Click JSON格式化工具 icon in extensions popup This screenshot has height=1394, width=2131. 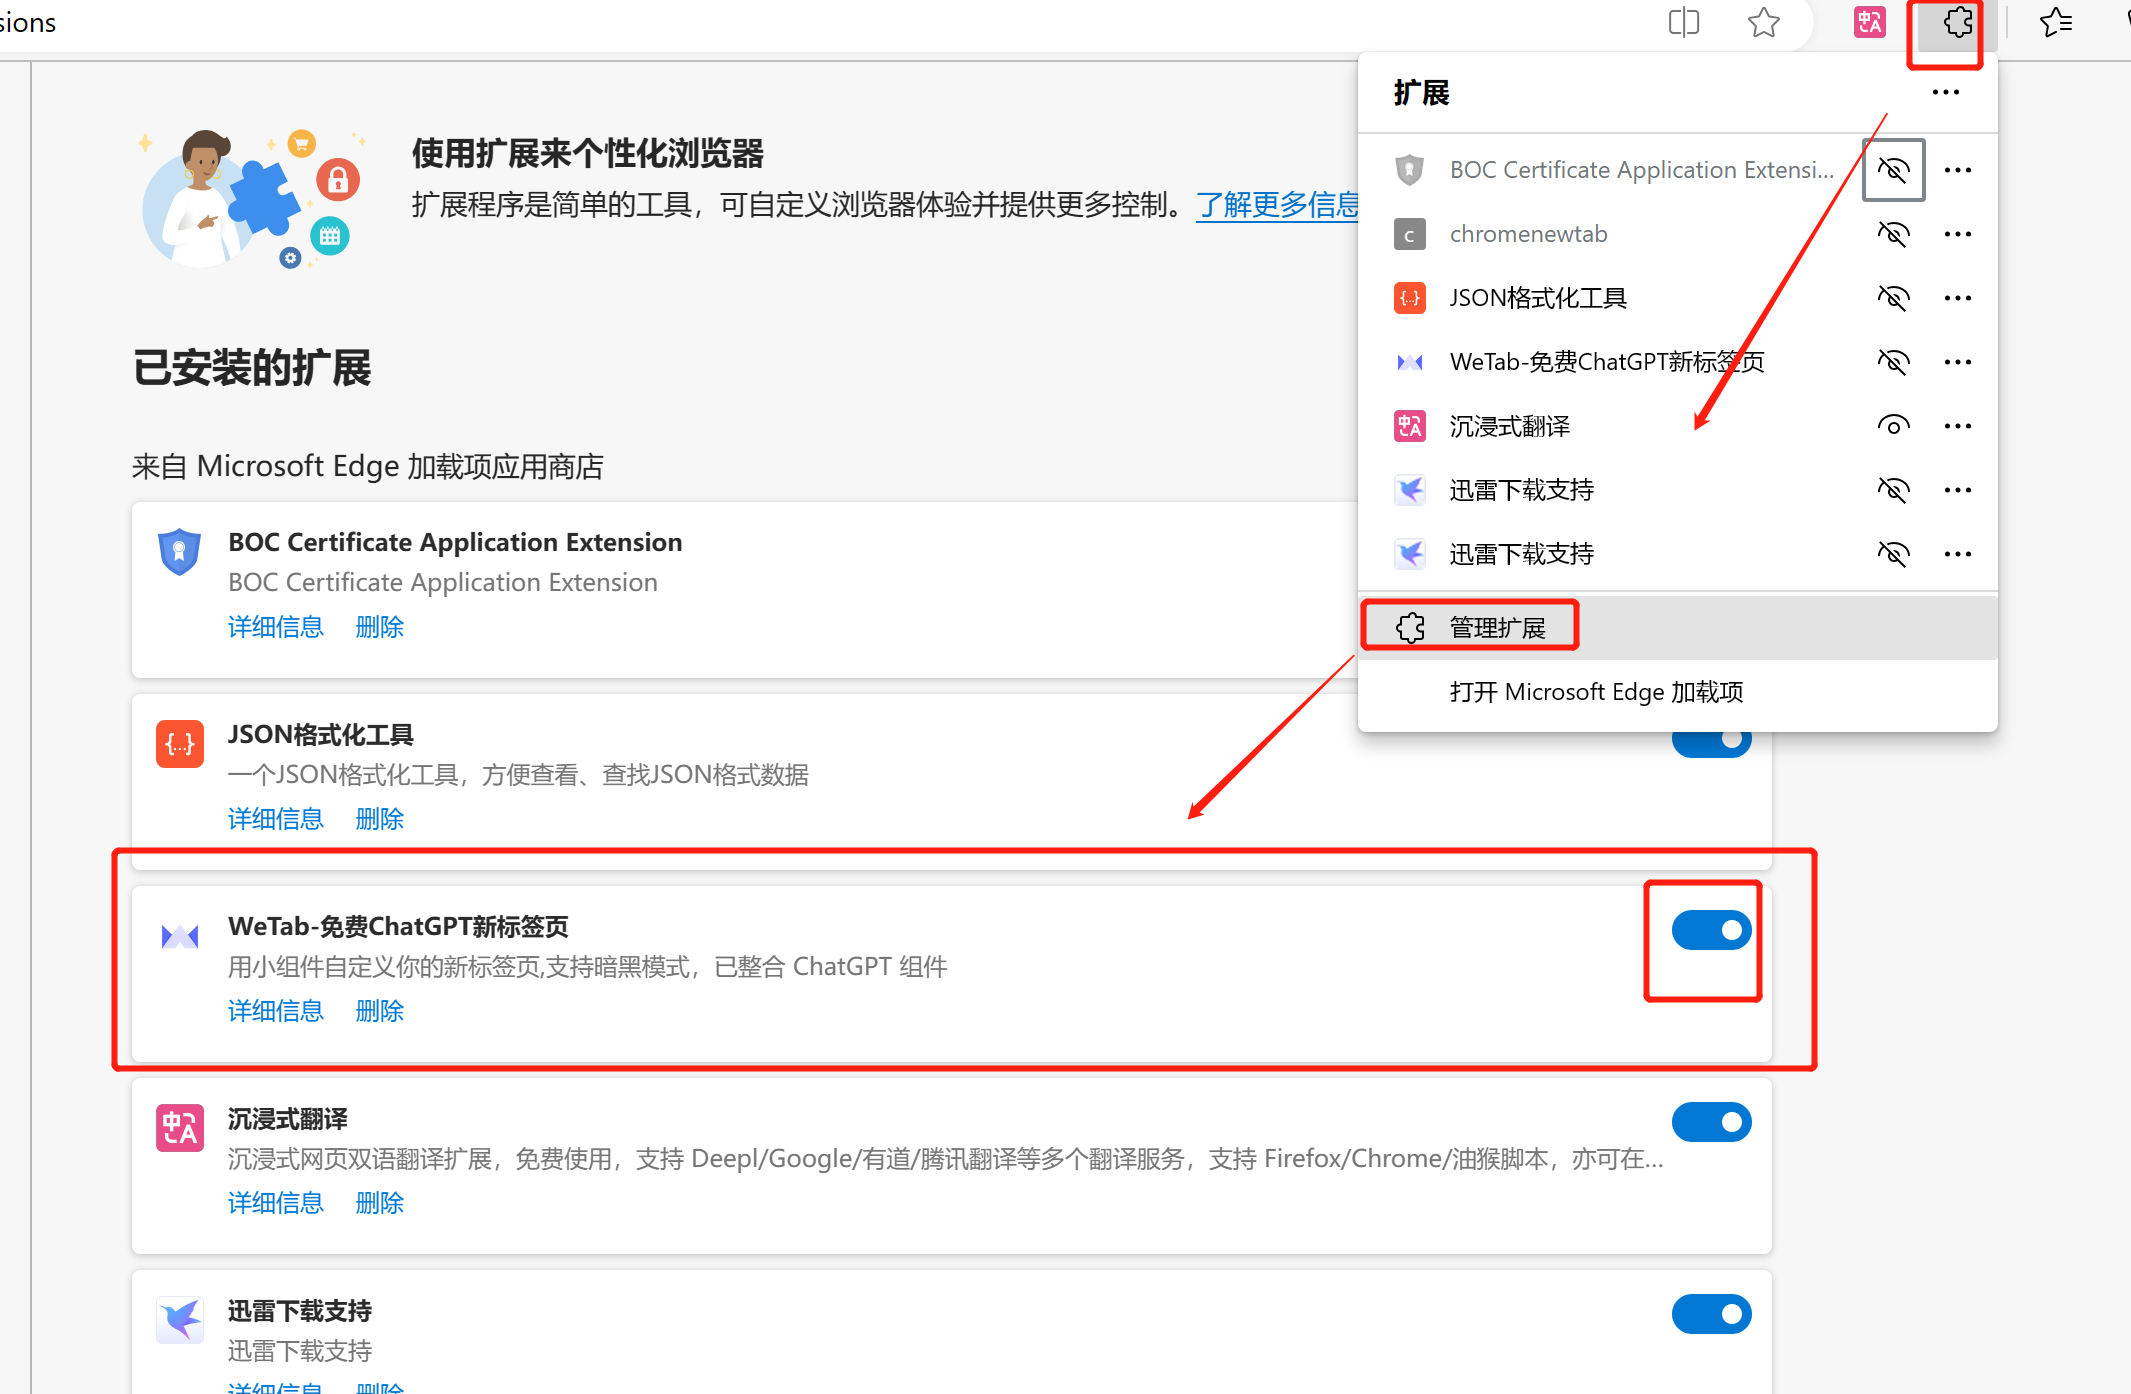tap(1410, 298)
